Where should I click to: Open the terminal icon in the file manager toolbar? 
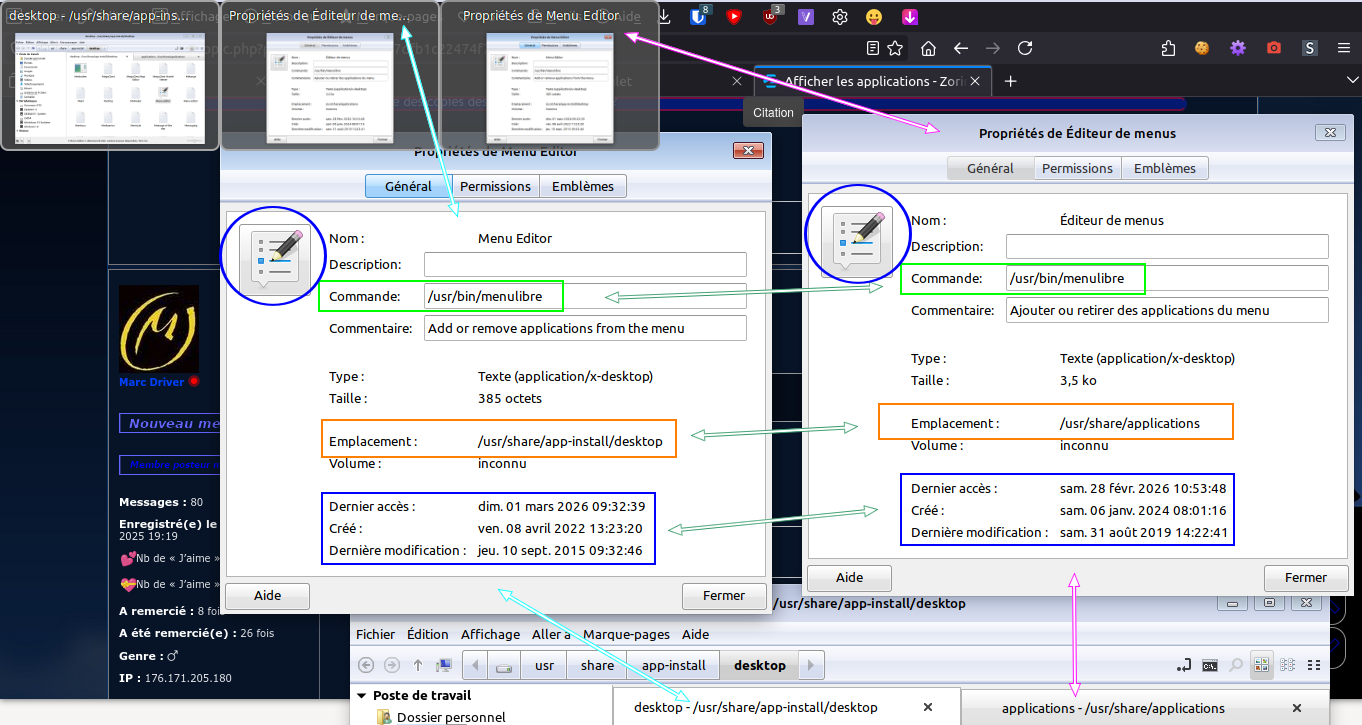tap(1210, 665)
